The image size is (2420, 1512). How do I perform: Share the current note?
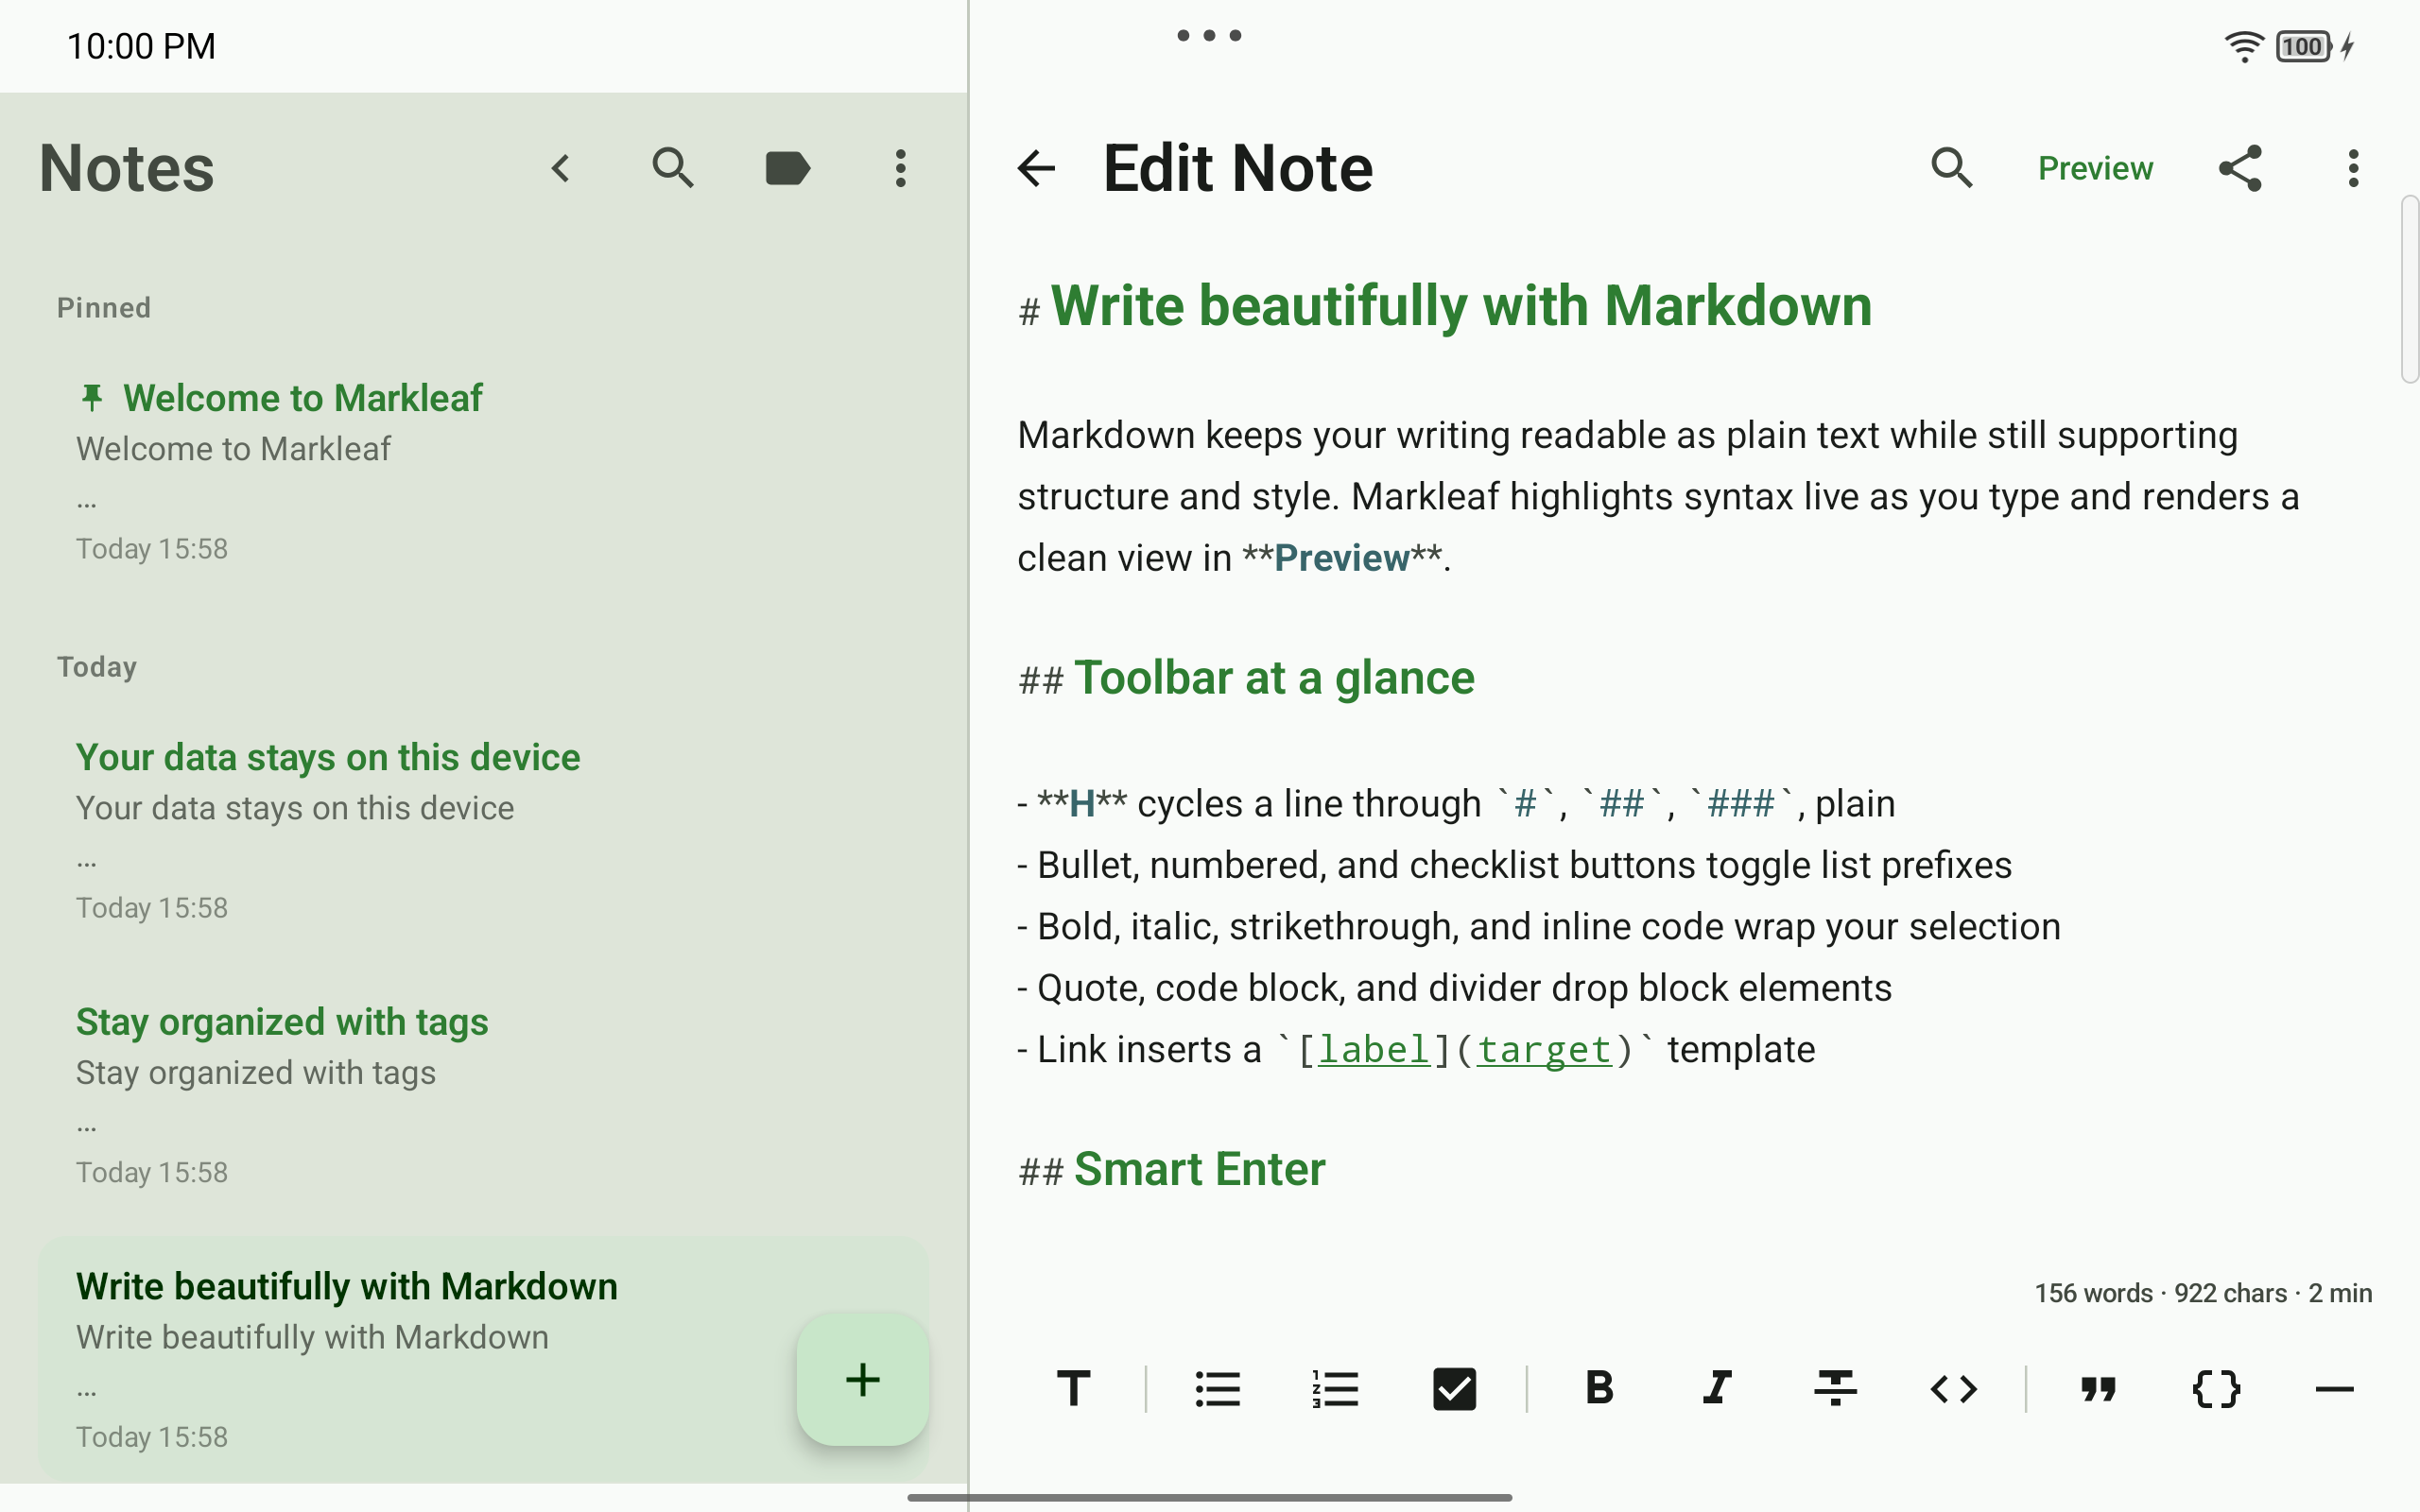pos(2241,168)
